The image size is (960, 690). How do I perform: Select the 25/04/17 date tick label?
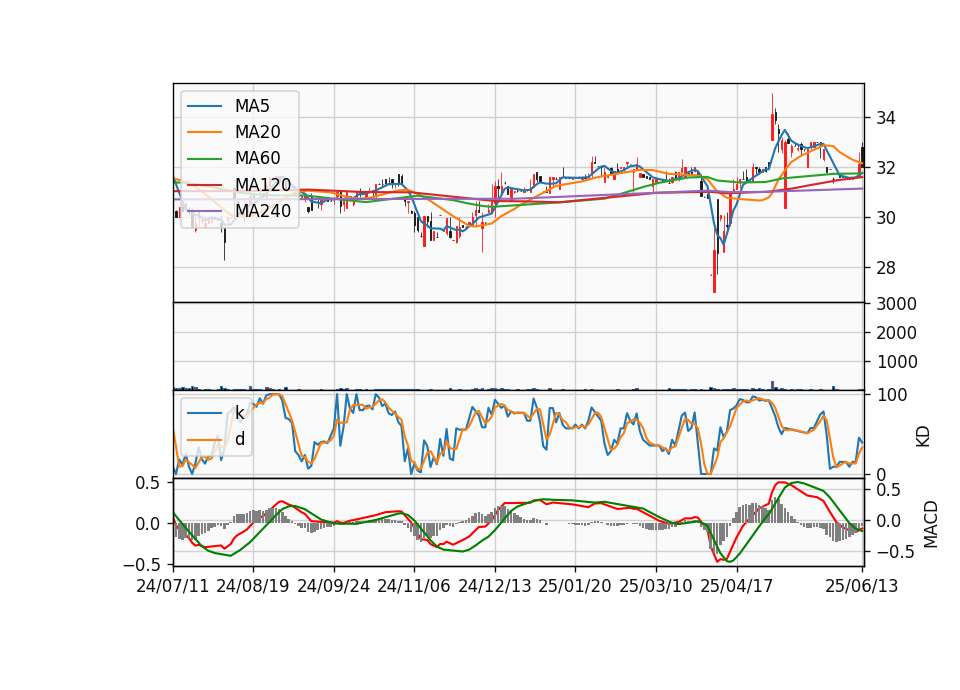coord(737,587)
